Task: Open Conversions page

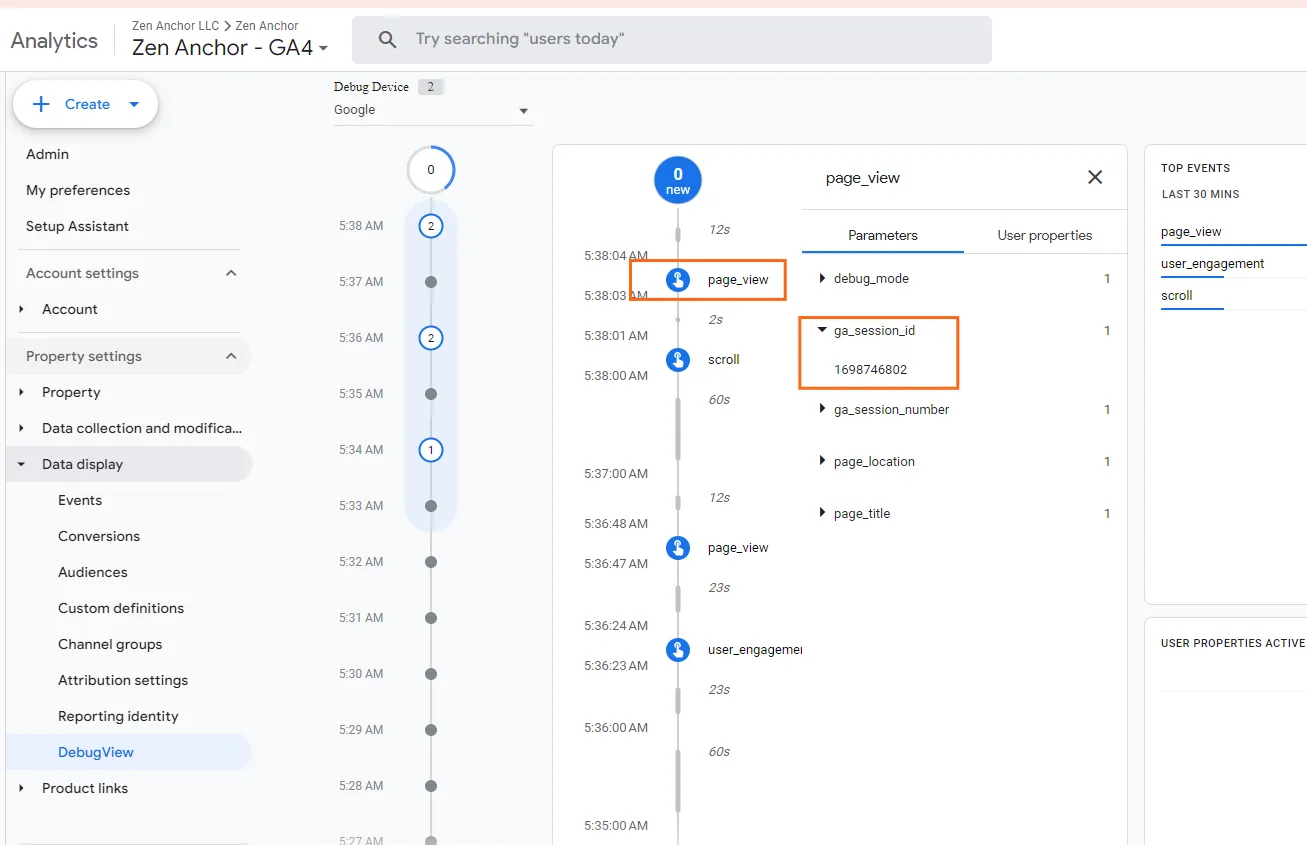Action: pyautogui.click(x=99, y=536)
